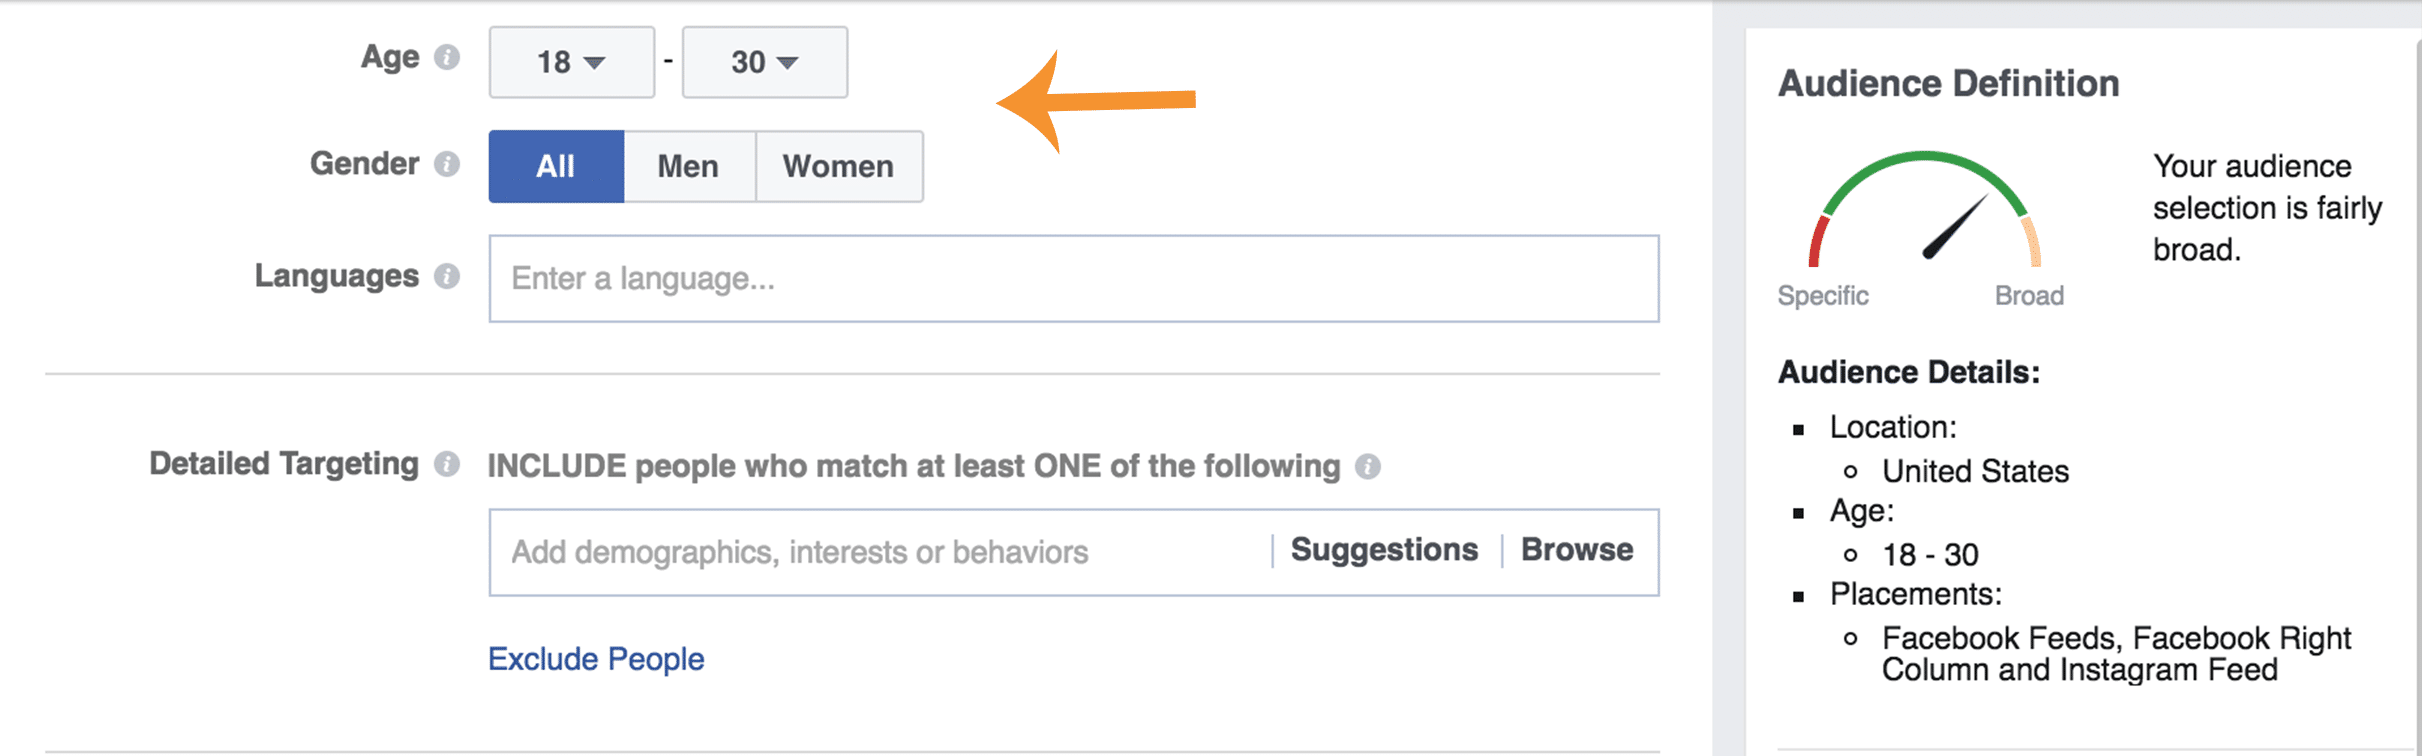Click the Languages info icon
This screenshot has height=756, width=2422.
point(447,276)
